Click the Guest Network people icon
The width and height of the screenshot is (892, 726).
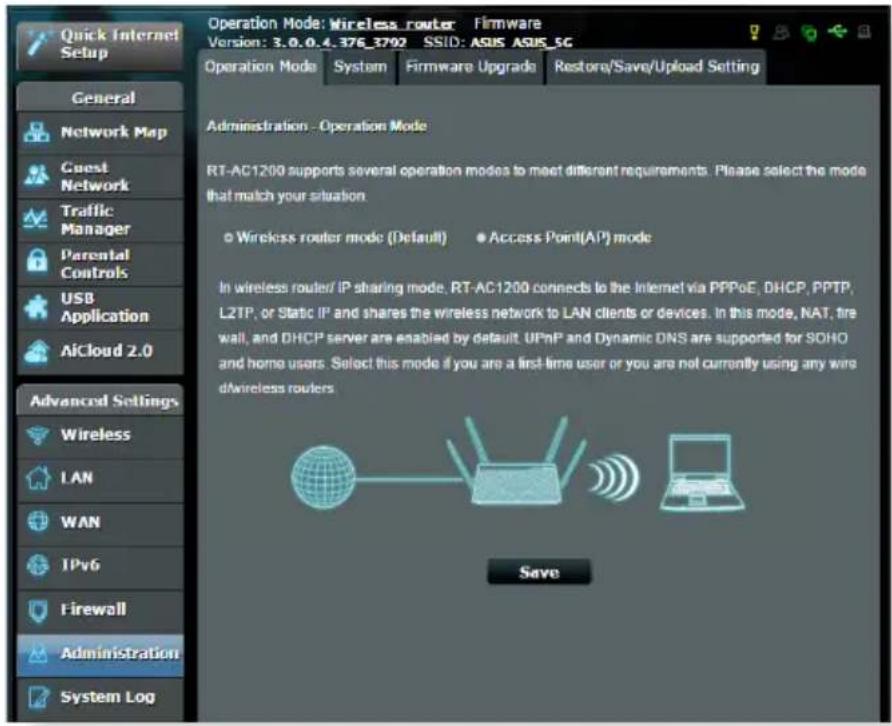point(36,176)
